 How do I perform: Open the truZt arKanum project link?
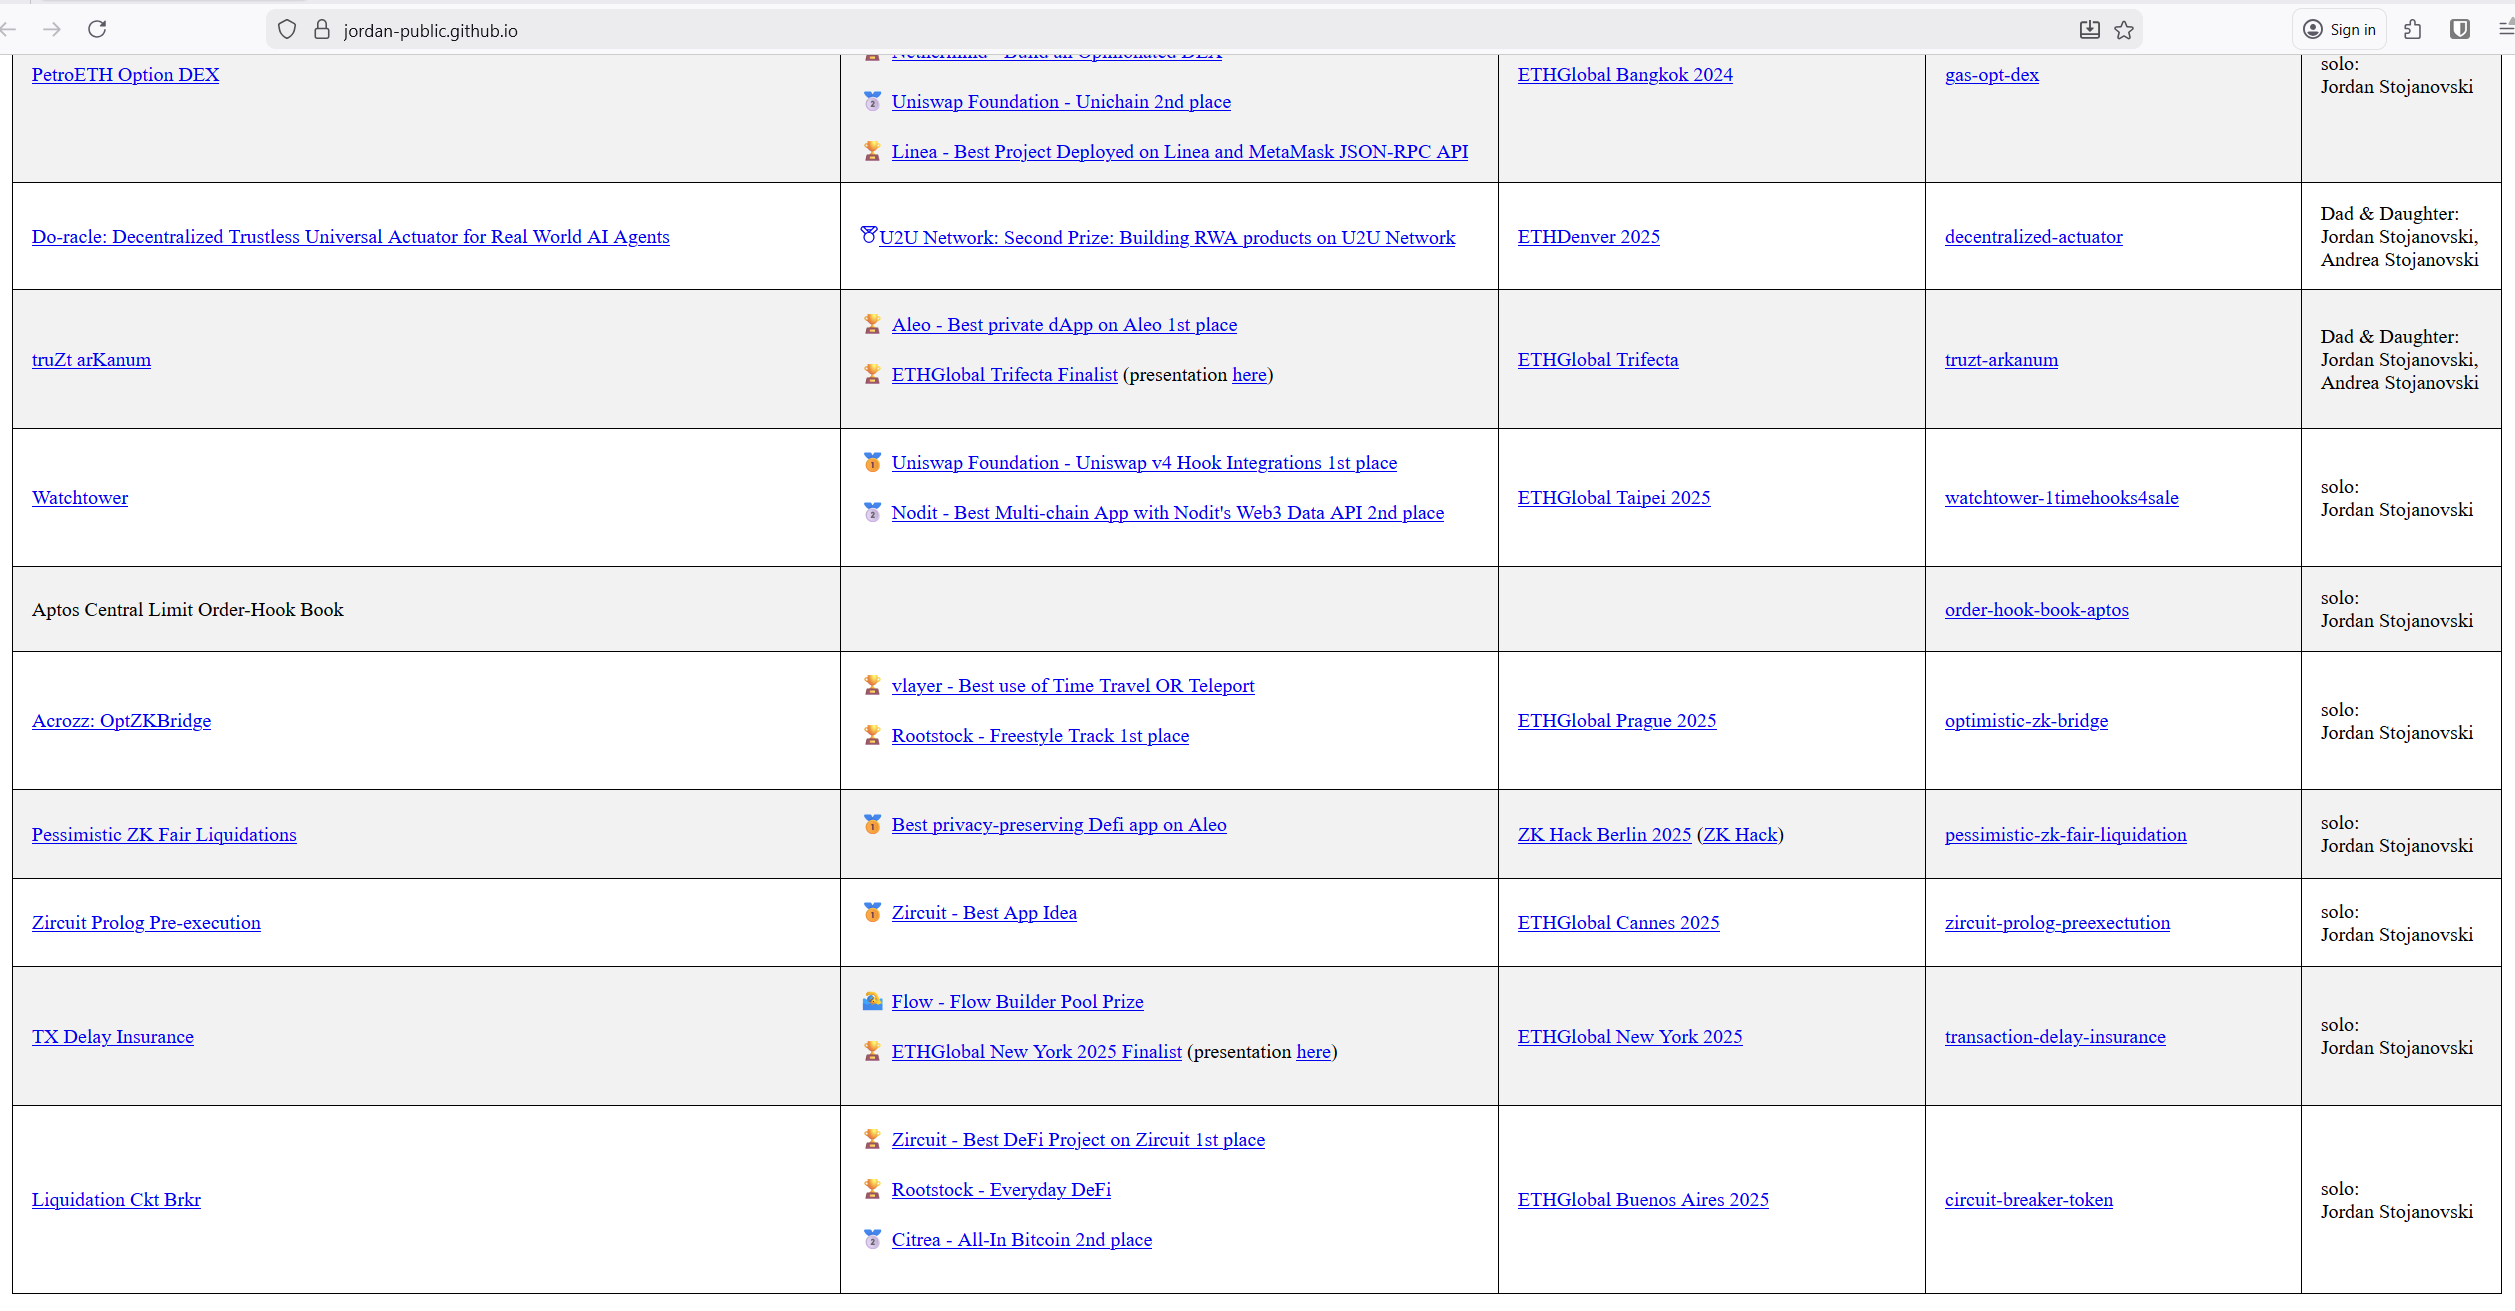[91, 360]
